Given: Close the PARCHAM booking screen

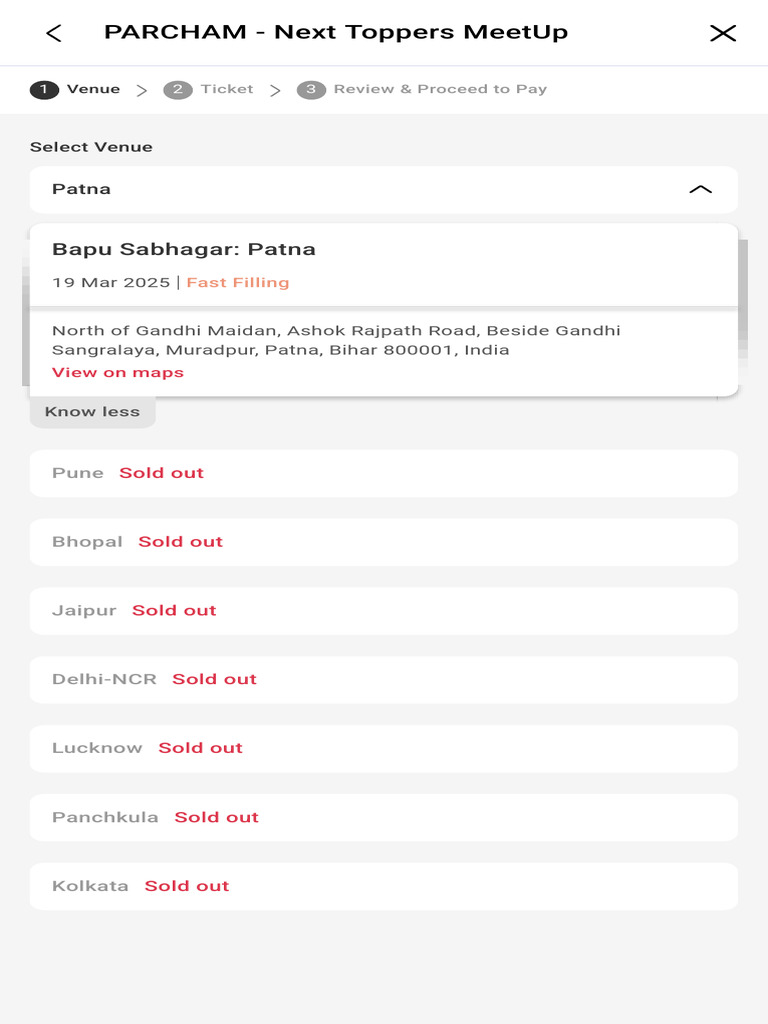Looking at the screenshot, I should pos(722,33).
